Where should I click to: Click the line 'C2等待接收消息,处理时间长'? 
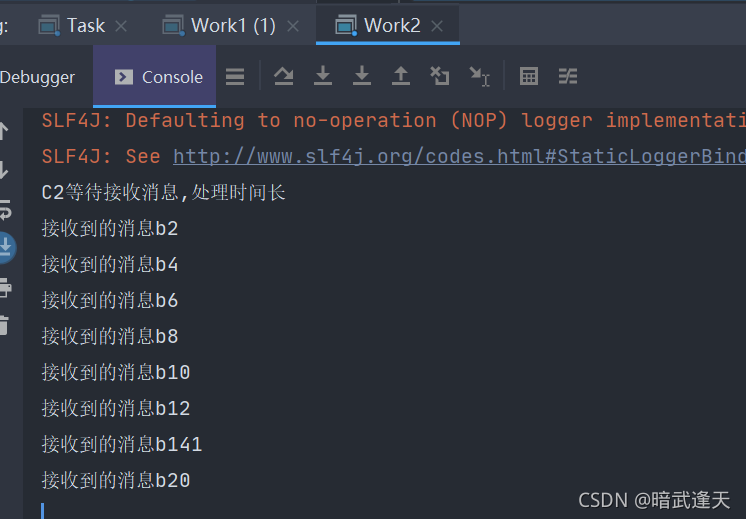click(x=163, y=193)
